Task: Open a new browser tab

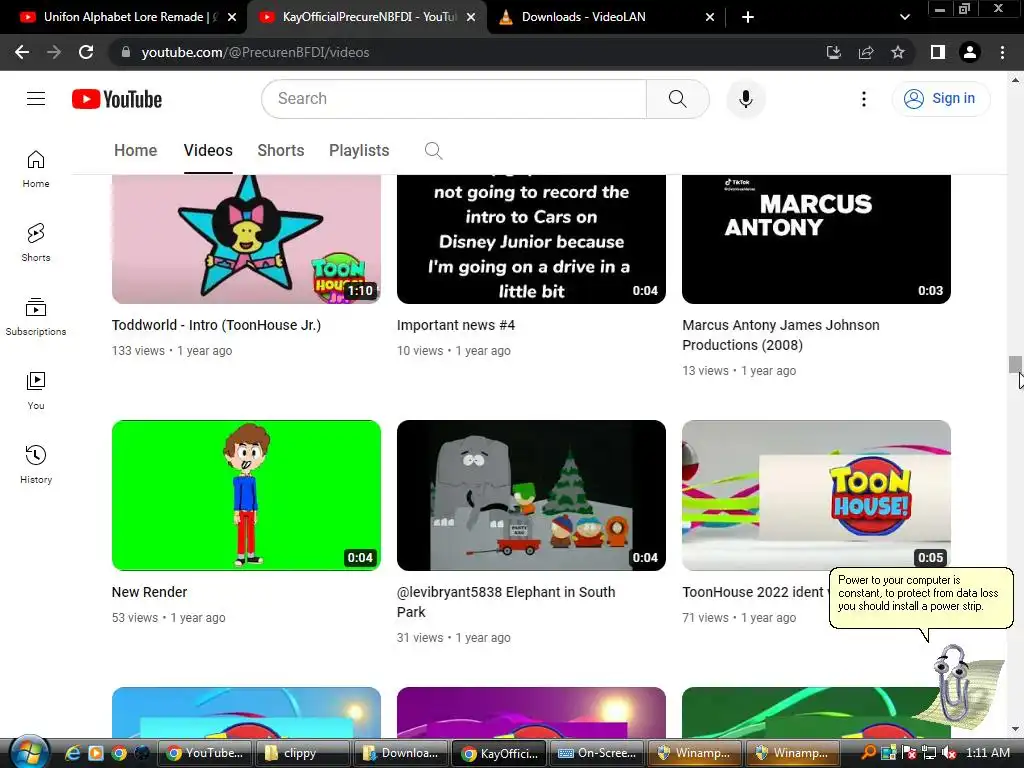Action: (748, 17)
